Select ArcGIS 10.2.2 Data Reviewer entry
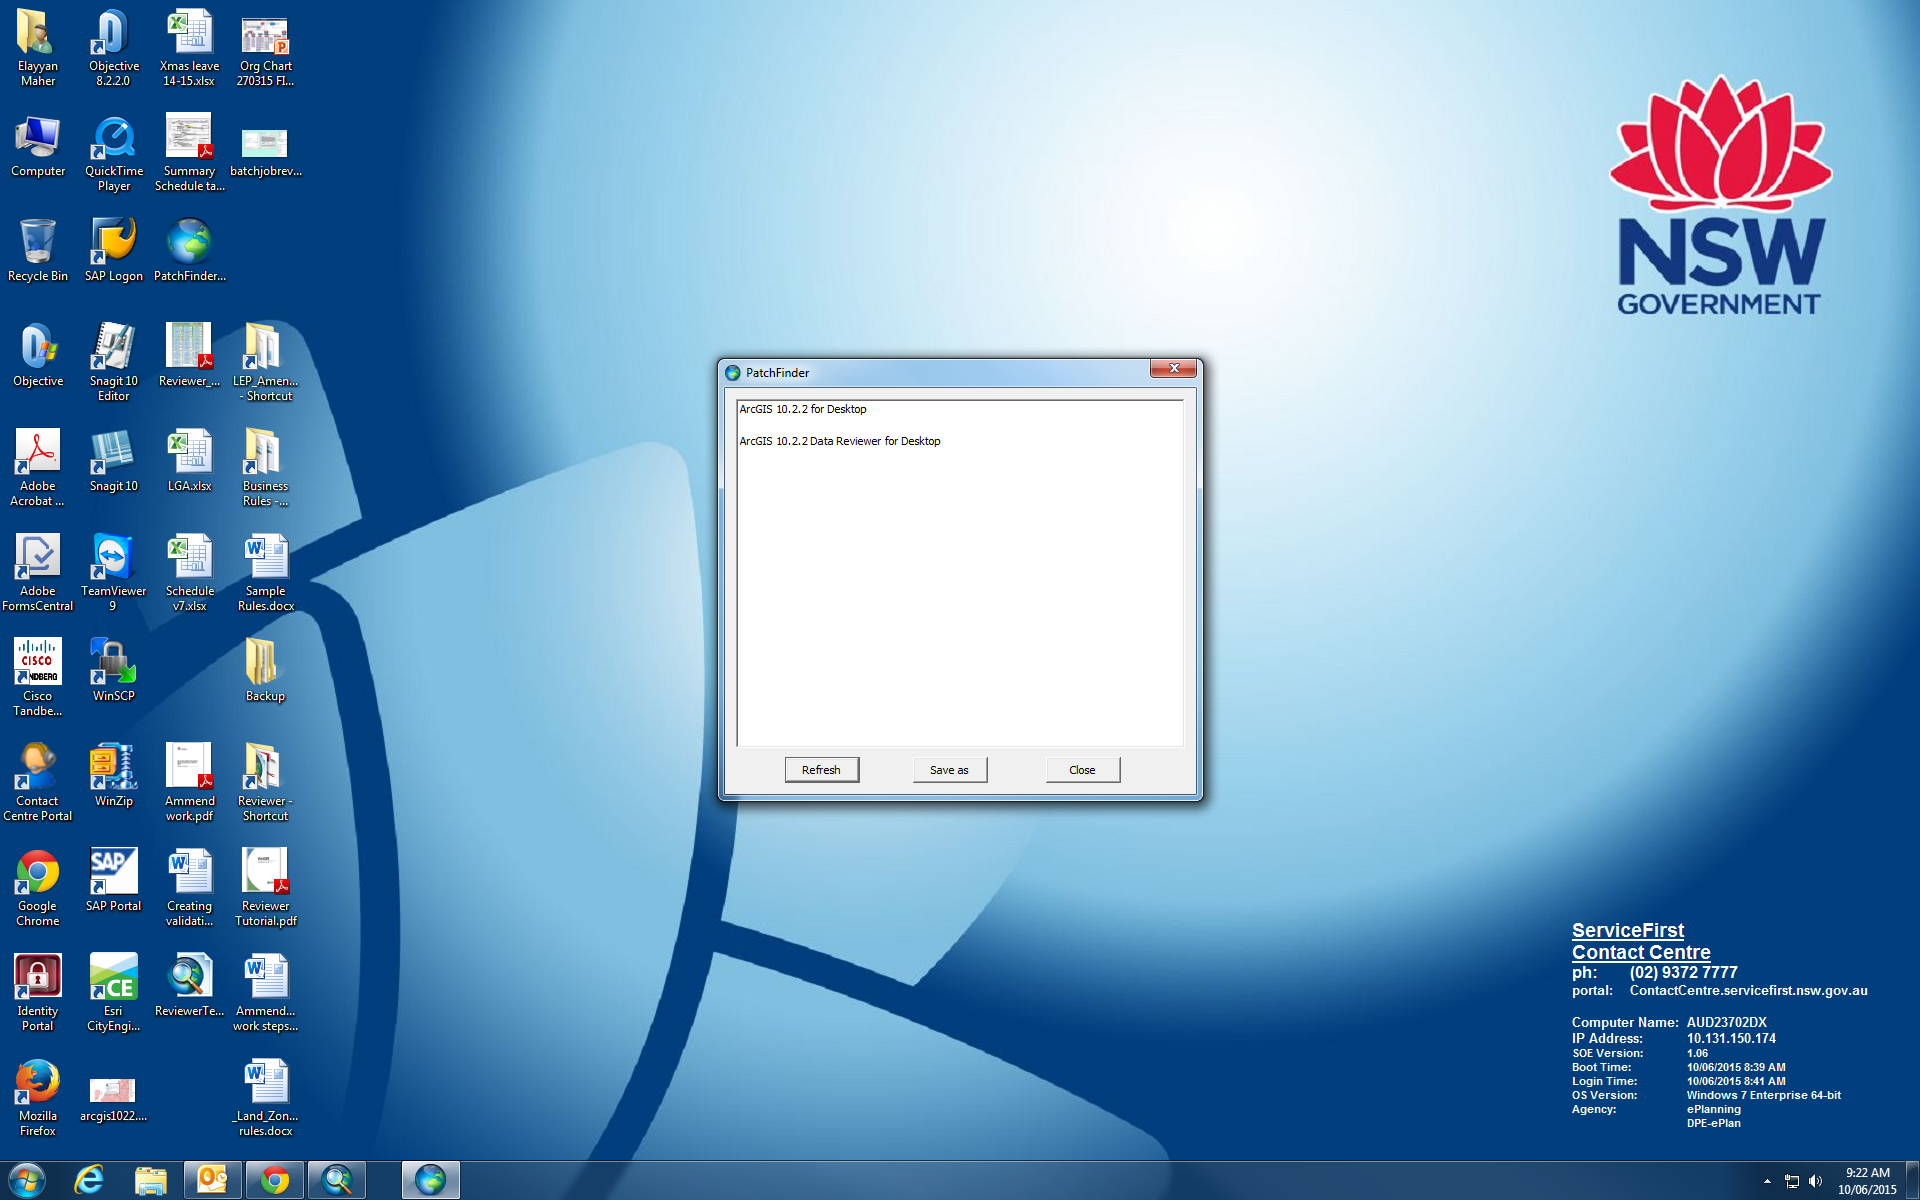This screenshot has height=1200, width=1920. (839, 440)
